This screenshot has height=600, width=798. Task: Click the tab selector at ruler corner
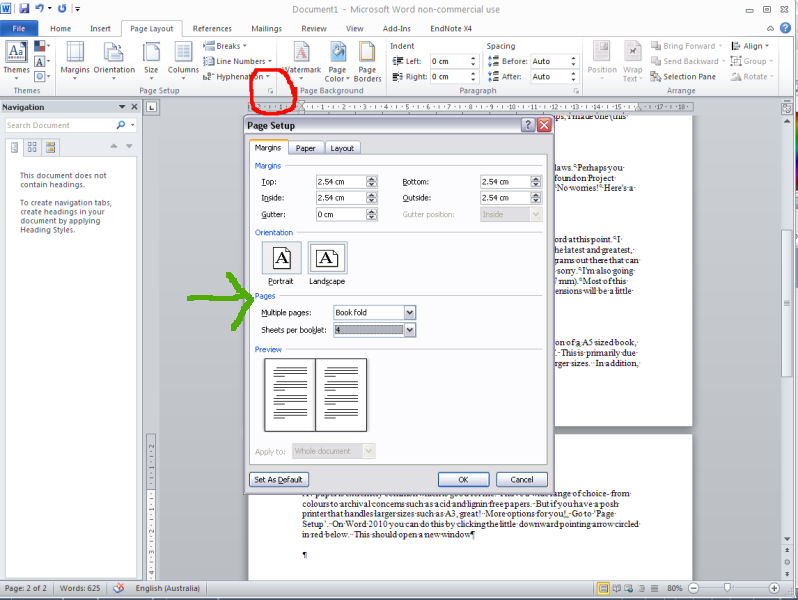(152, 107)
